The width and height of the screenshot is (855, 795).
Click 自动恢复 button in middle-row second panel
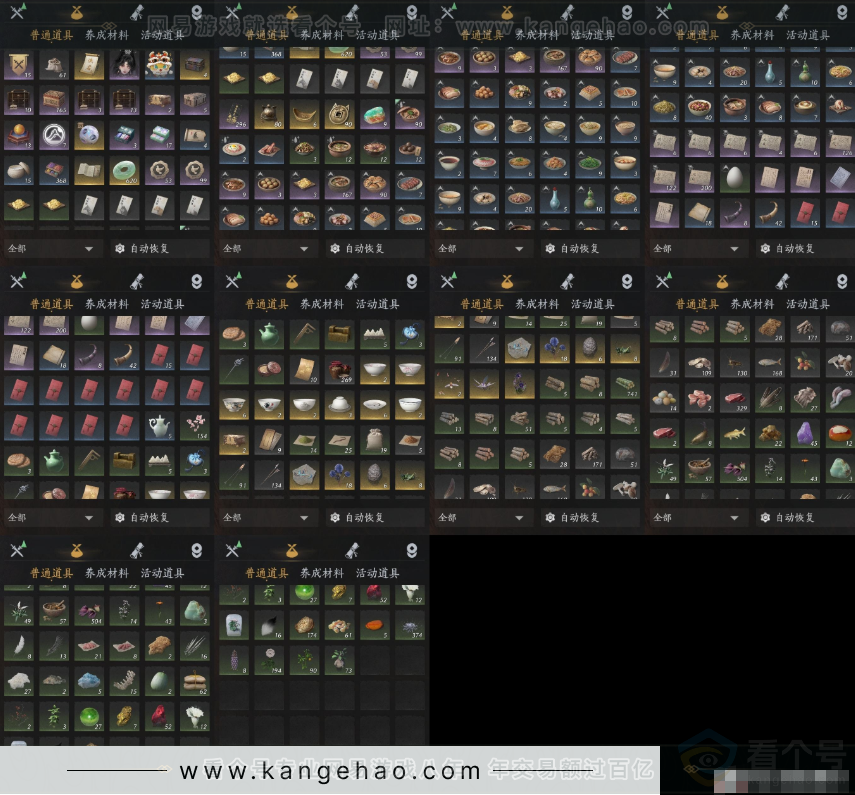(375, 517)
